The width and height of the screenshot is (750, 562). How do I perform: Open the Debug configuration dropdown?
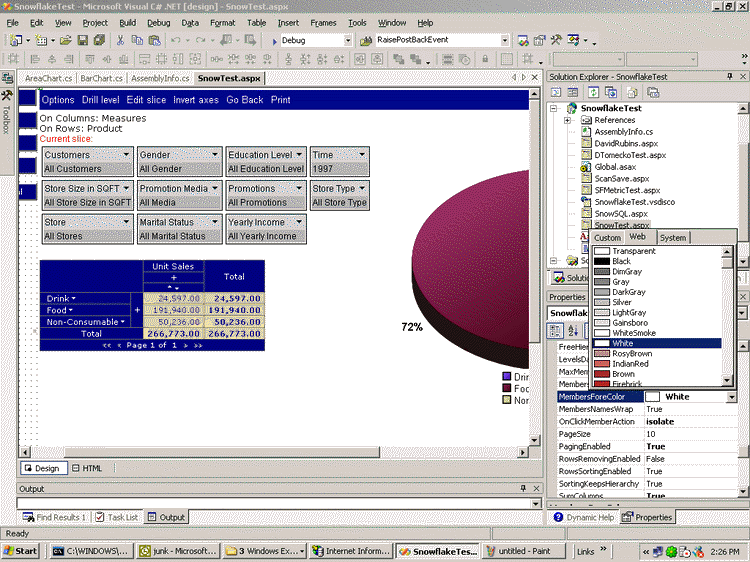pyautogui.click(x=348, y=41)
